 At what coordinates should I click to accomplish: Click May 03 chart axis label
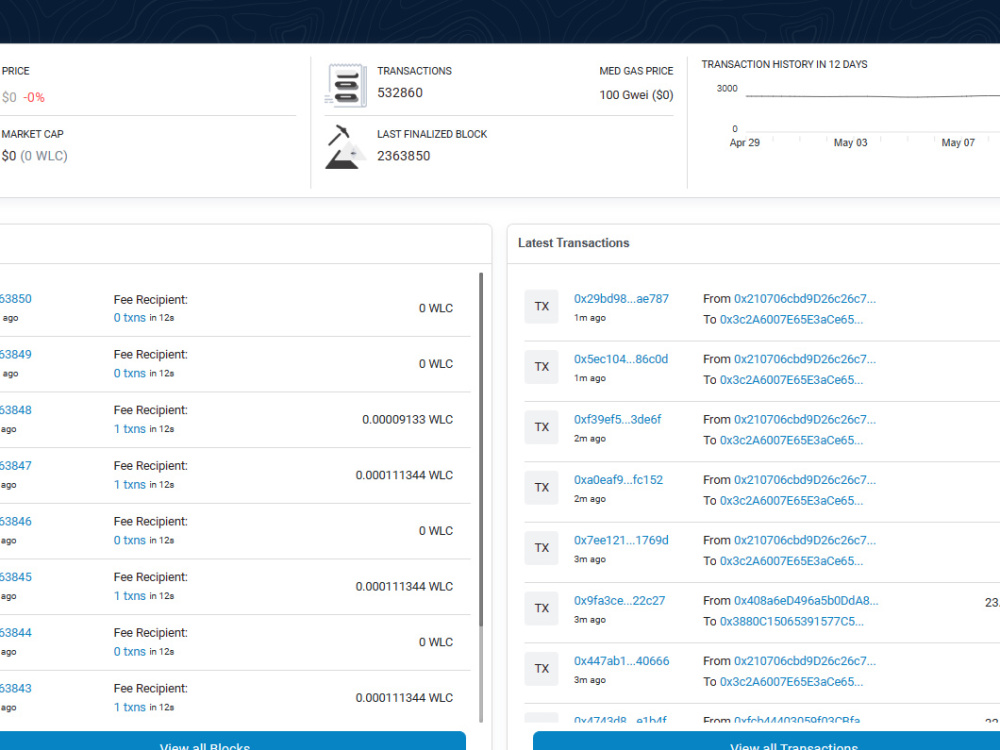coord(850,143)
